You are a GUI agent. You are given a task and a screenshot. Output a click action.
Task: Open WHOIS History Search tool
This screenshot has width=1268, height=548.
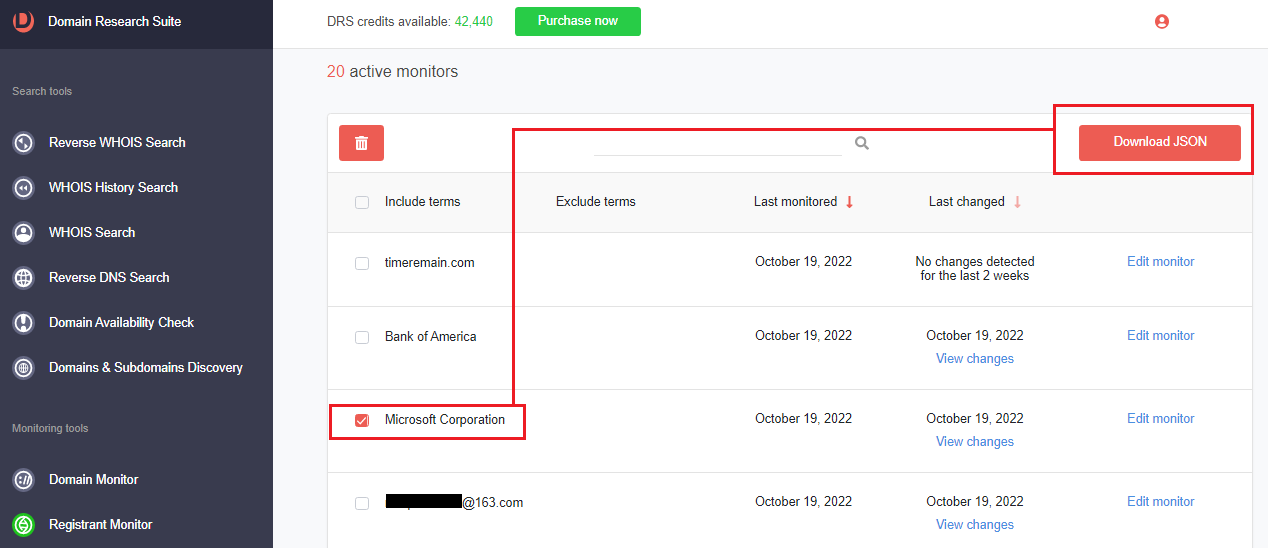tap(113, 187)
